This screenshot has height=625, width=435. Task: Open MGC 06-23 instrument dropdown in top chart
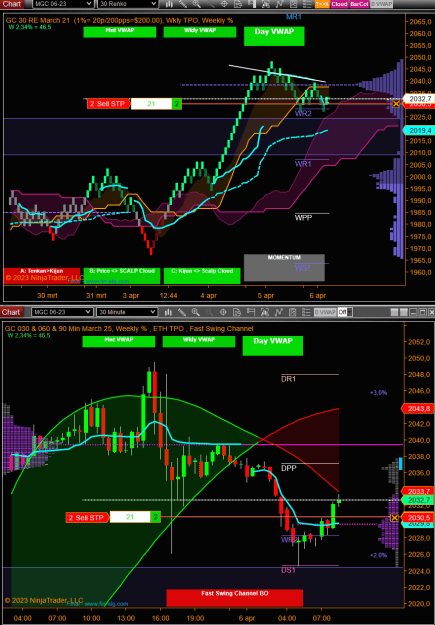click(x=63, y=4)
